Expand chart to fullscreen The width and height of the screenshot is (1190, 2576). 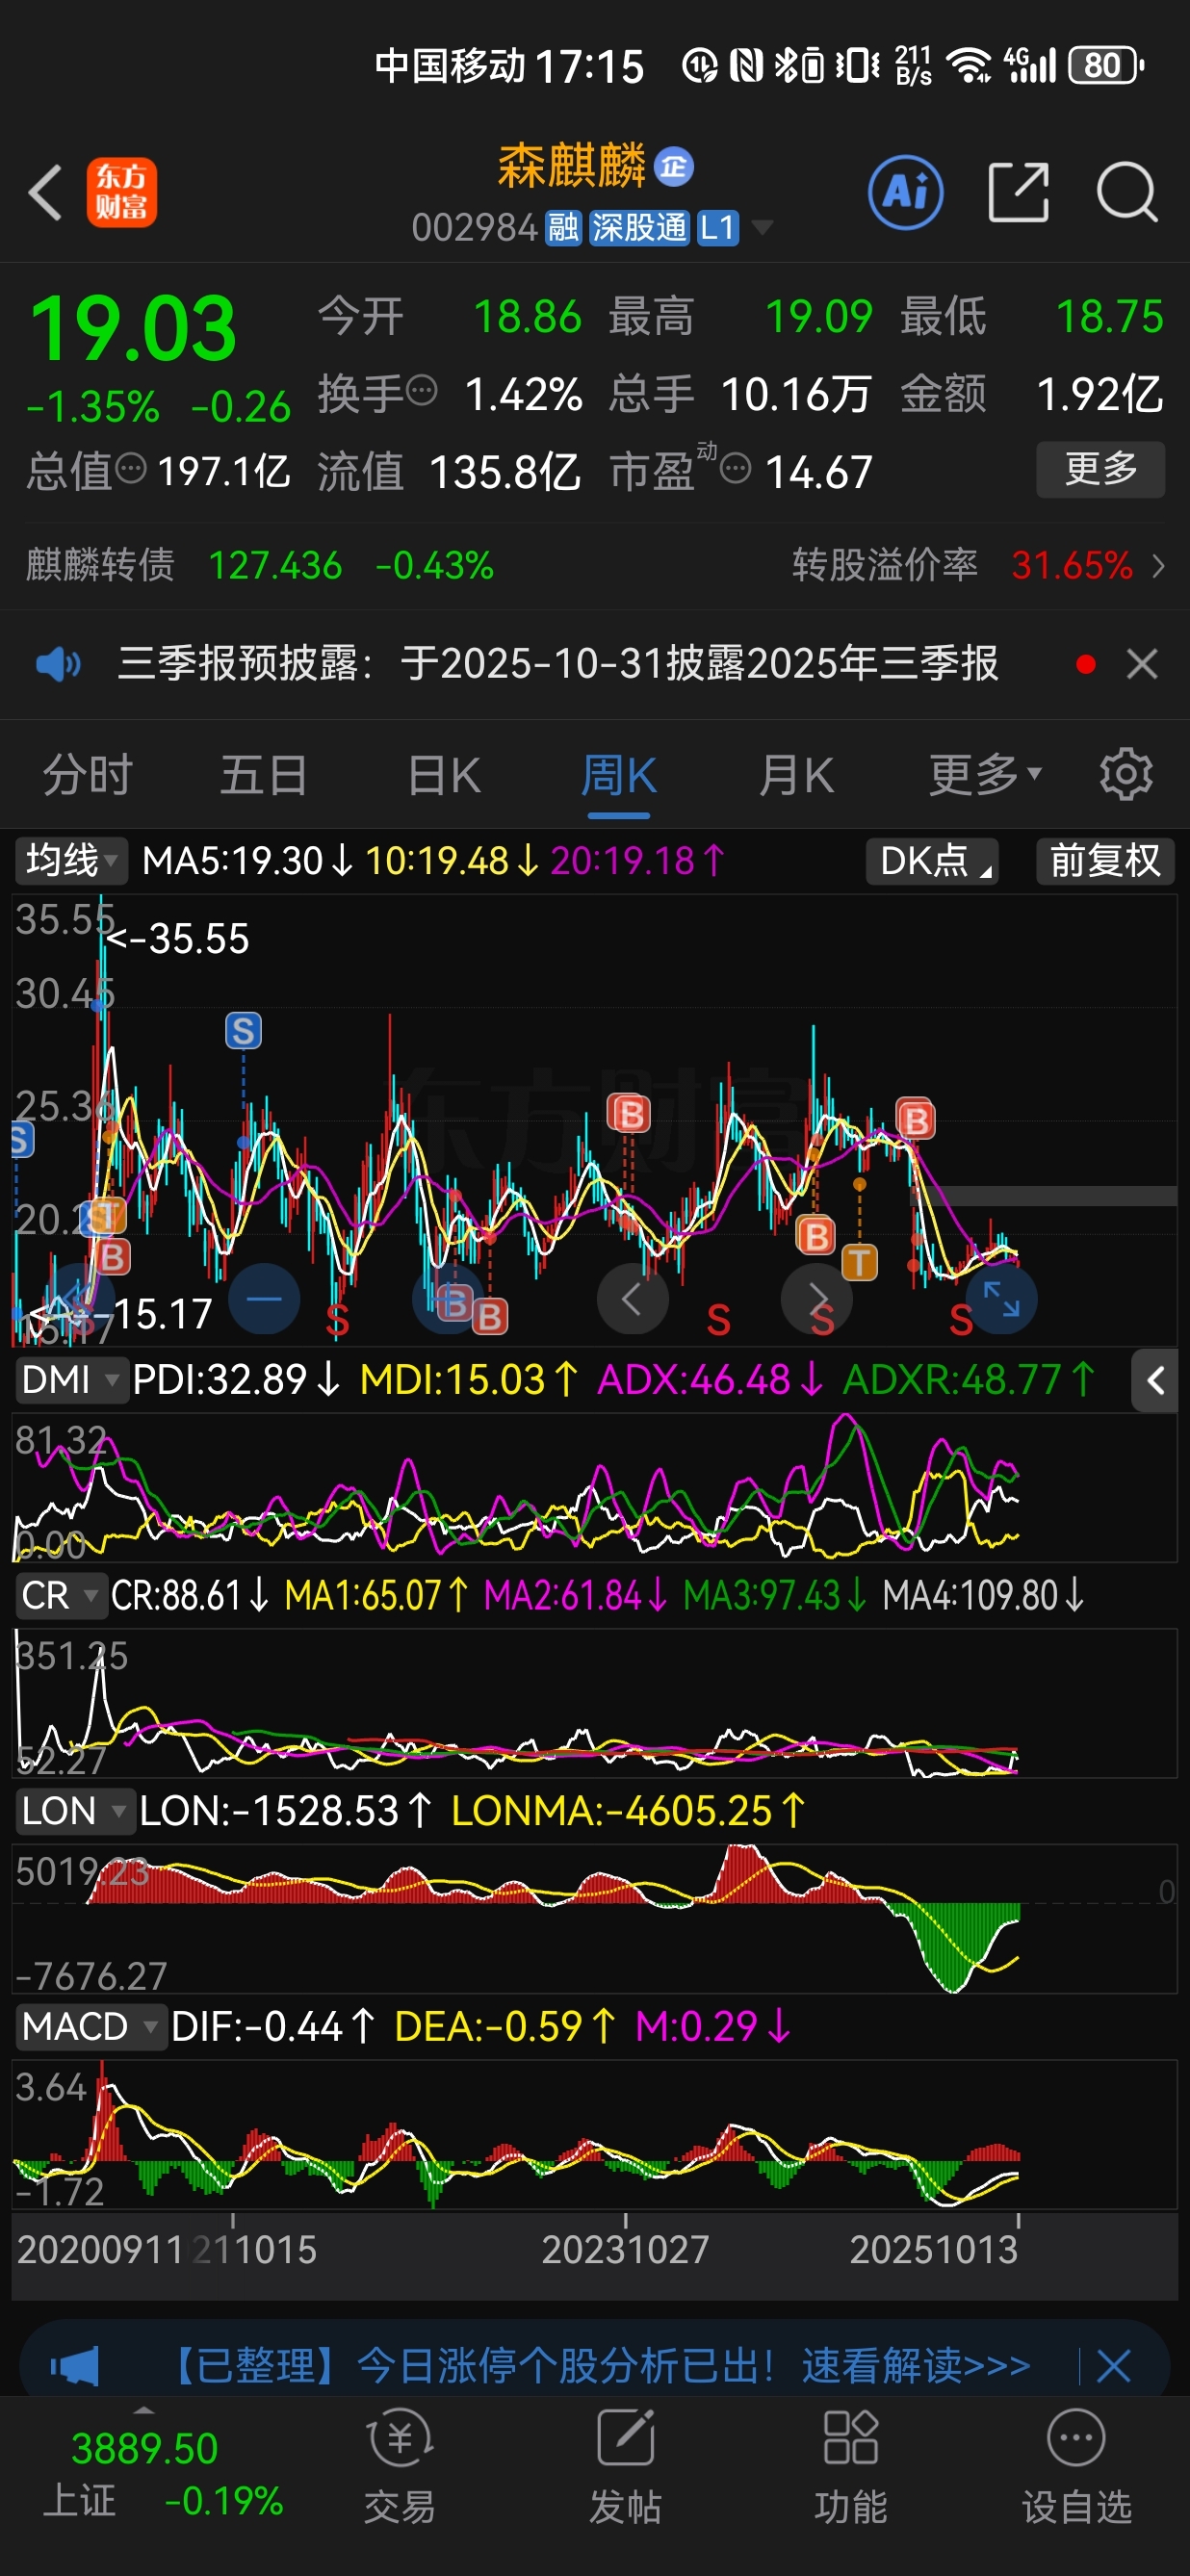pyautogui.click(x=1001, y=1299)
